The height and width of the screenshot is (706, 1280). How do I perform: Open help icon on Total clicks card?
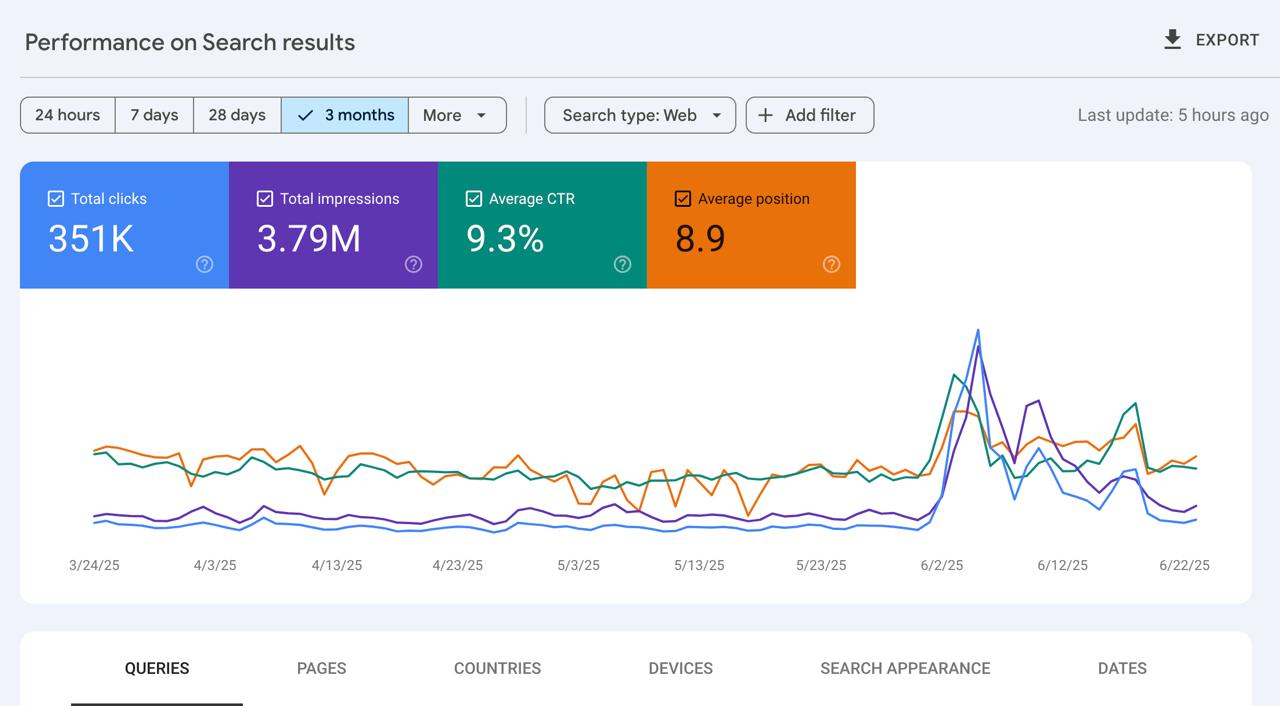coord(204,264)
